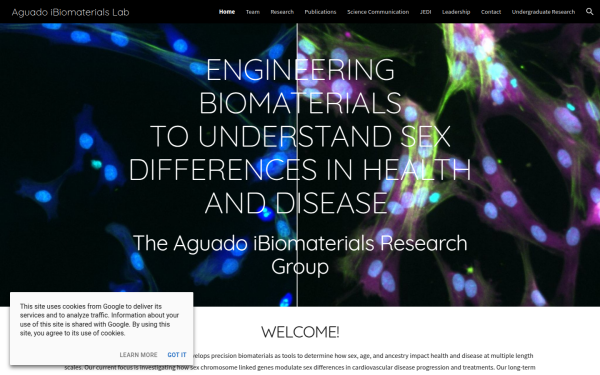
Task: Open the Publications page
Action: (320, 12)
